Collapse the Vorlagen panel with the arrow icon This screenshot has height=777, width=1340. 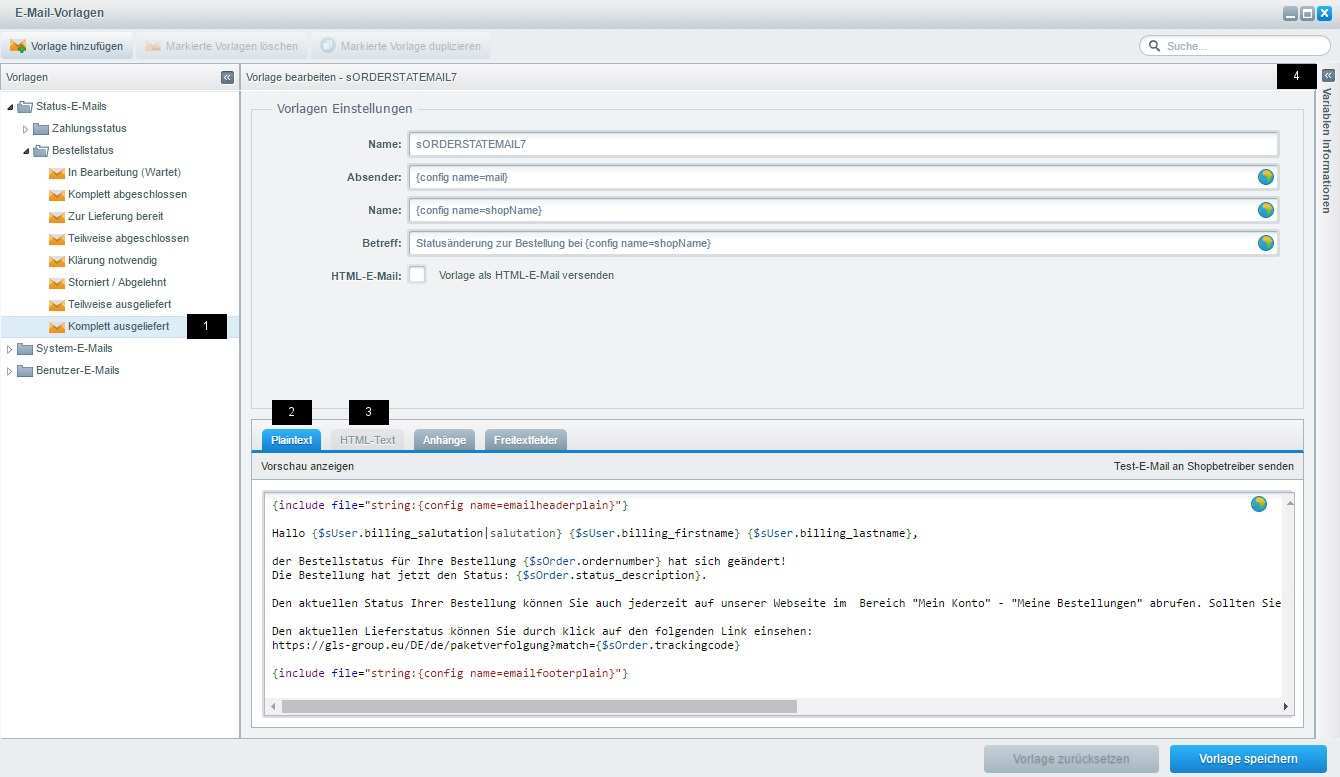pyautogui.click(x=227, y=77)
